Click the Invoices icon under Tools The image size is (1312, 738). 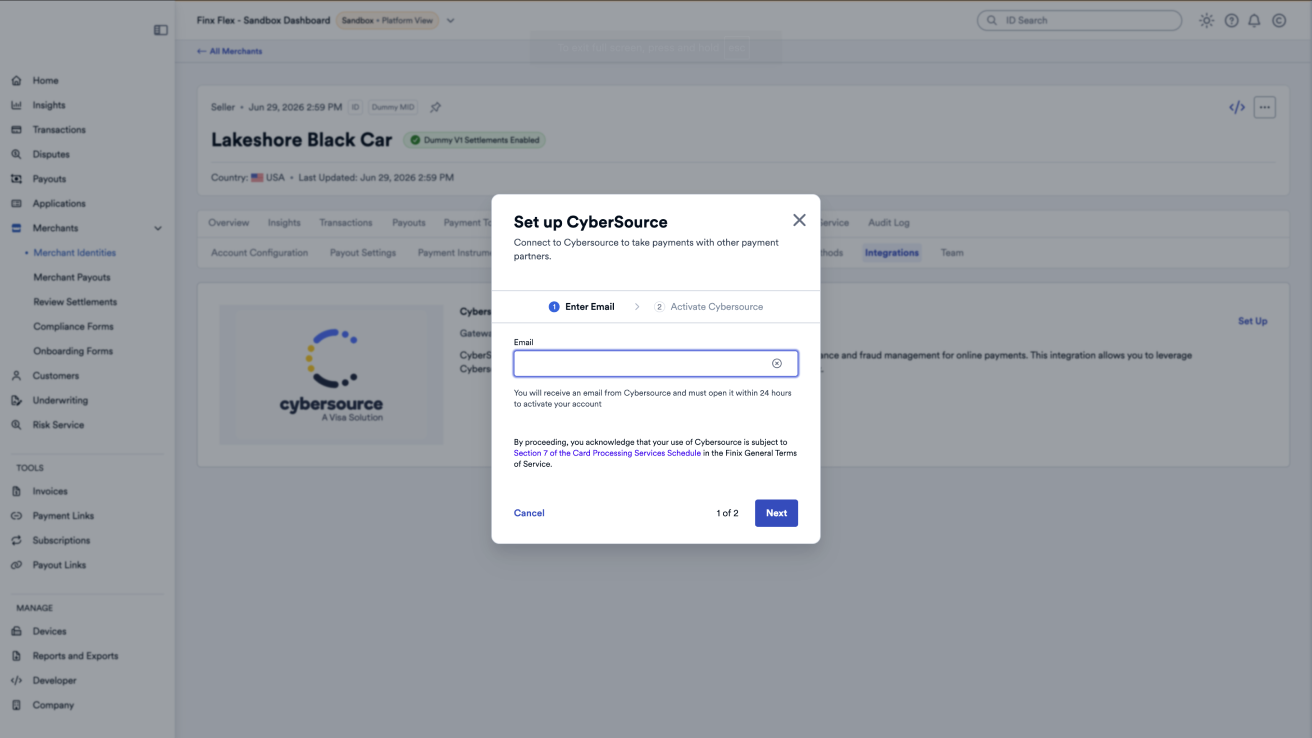[x=16, y=491]
